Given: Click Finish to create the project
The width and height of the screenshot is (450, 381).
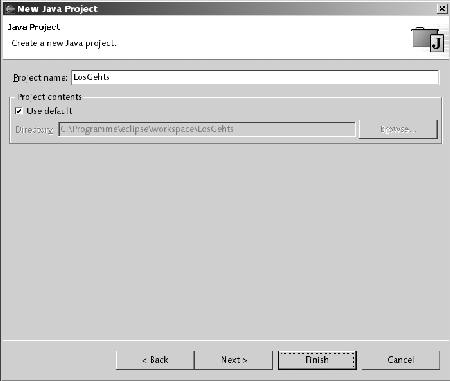Looking at the screenshot, I should pyautogui.click(x=317, y=360).
